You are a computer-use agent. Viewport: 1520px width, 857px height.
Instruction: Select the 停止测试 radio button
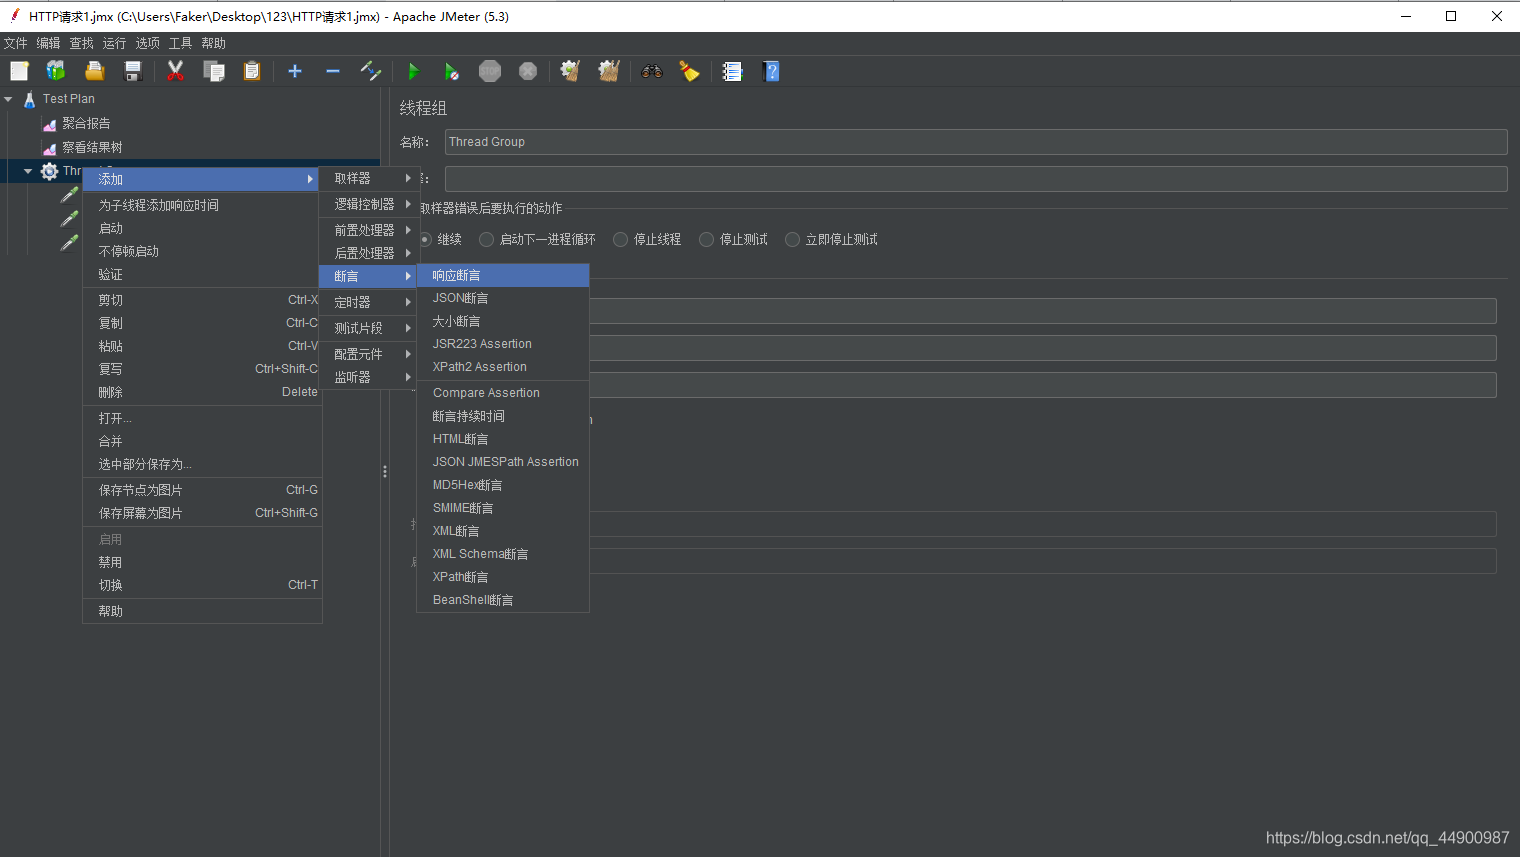707,240
